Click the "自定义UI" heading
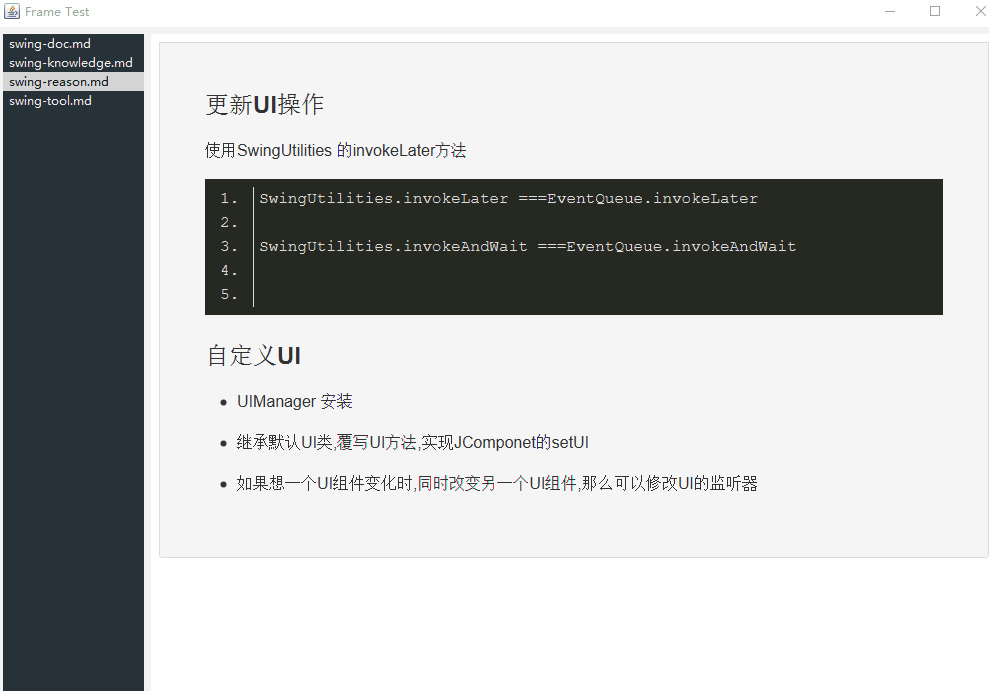 253,355
